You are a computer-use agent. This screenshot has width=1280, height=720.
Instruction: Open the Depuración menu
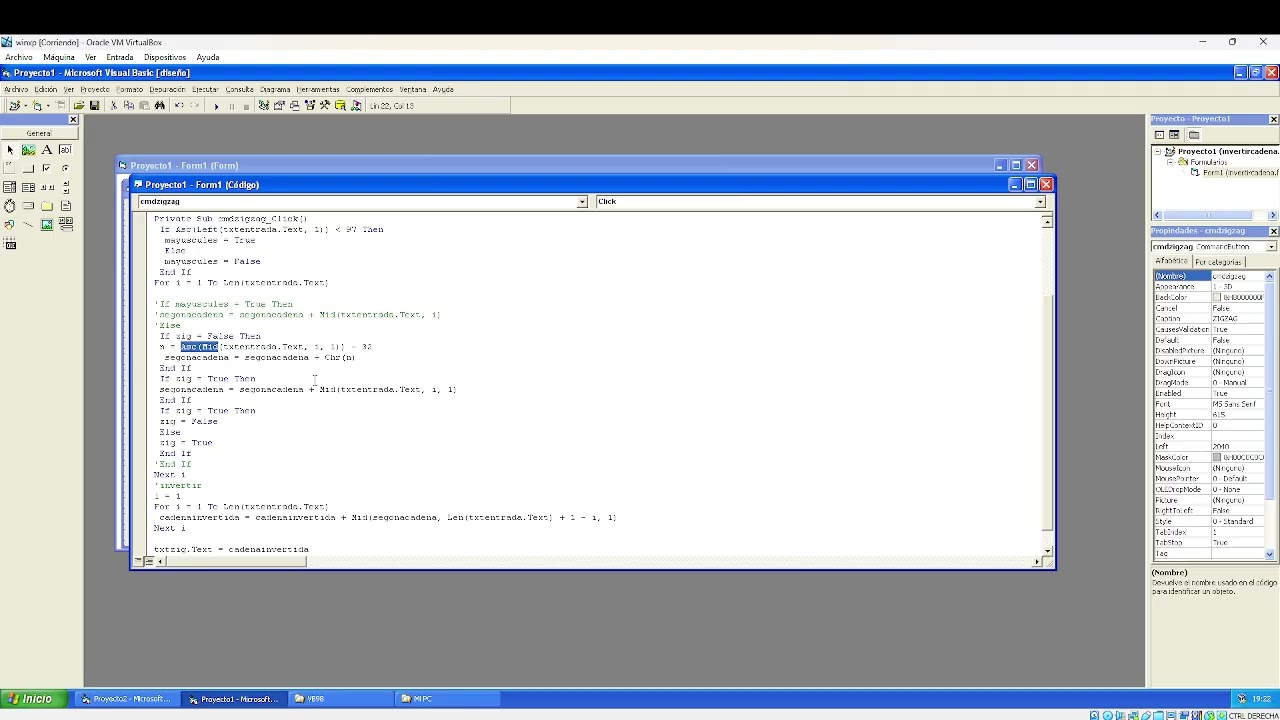tap(167, 89)
